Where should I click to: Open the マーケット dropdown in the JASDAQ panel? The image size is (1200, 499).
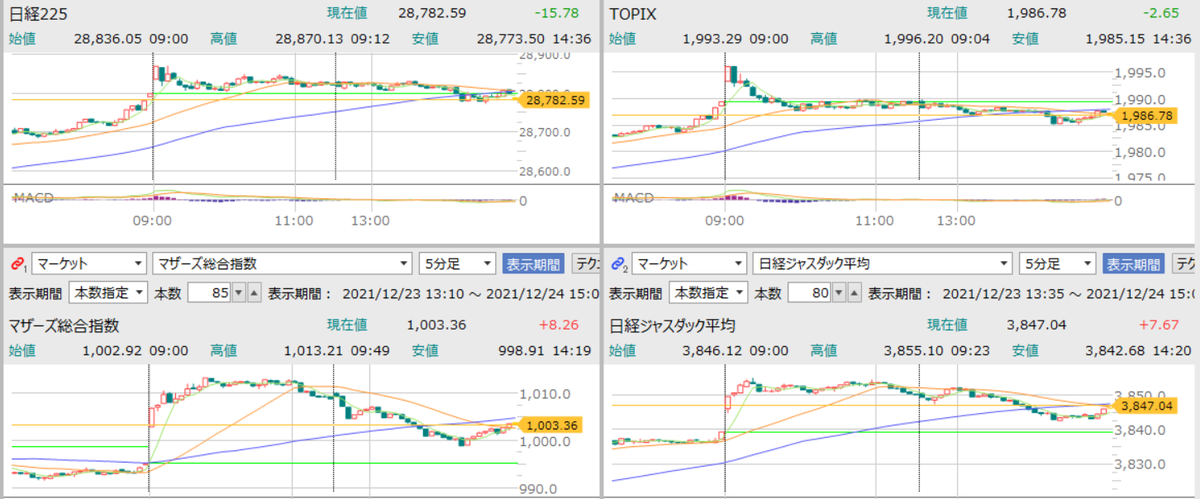click(x=689, y=264)
